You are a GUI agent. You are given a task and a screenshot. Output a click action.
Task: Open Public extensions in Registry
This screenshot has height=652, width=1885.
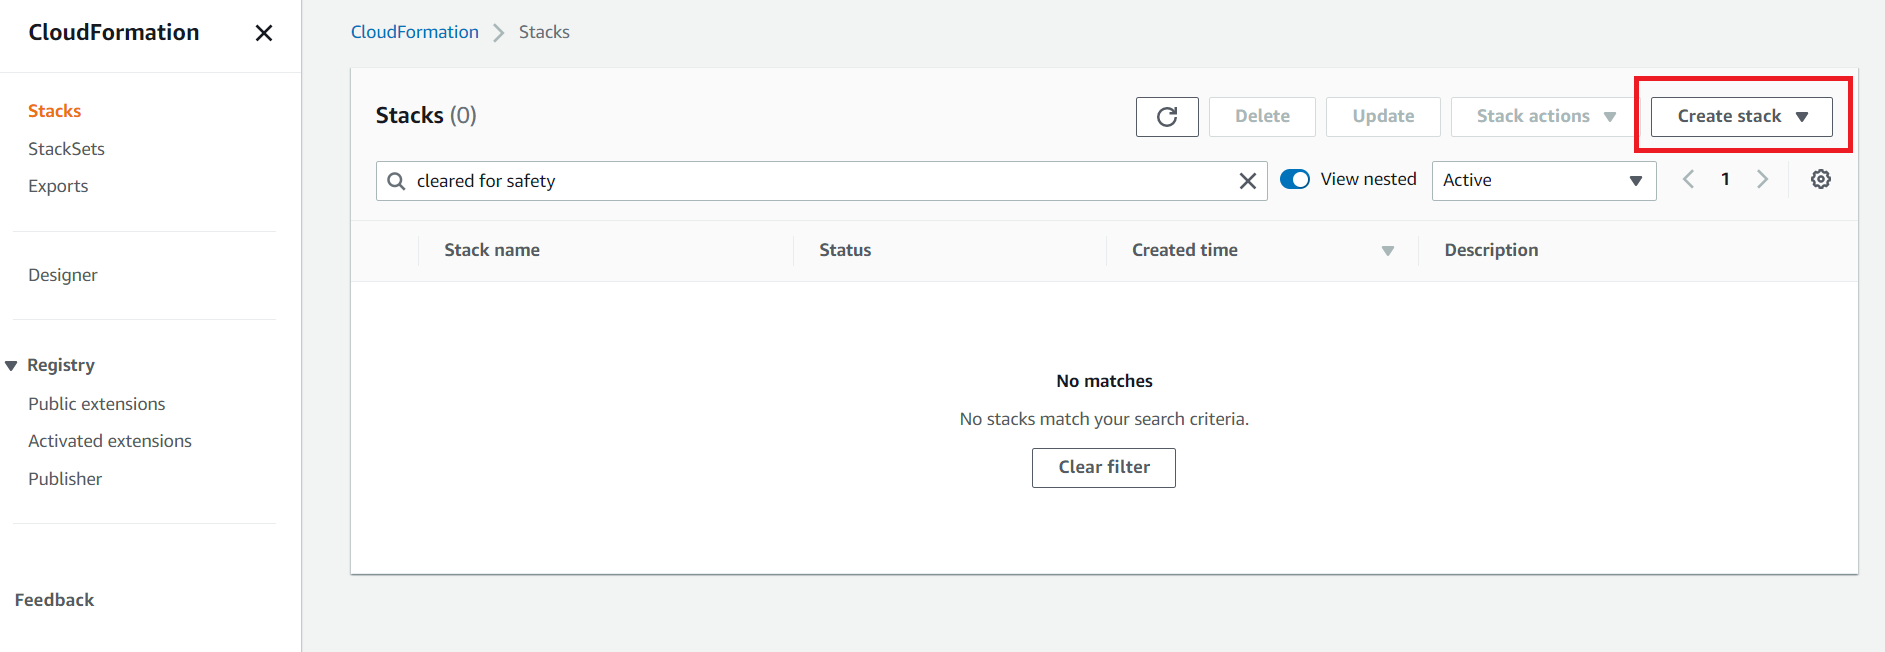coord(97,404)
